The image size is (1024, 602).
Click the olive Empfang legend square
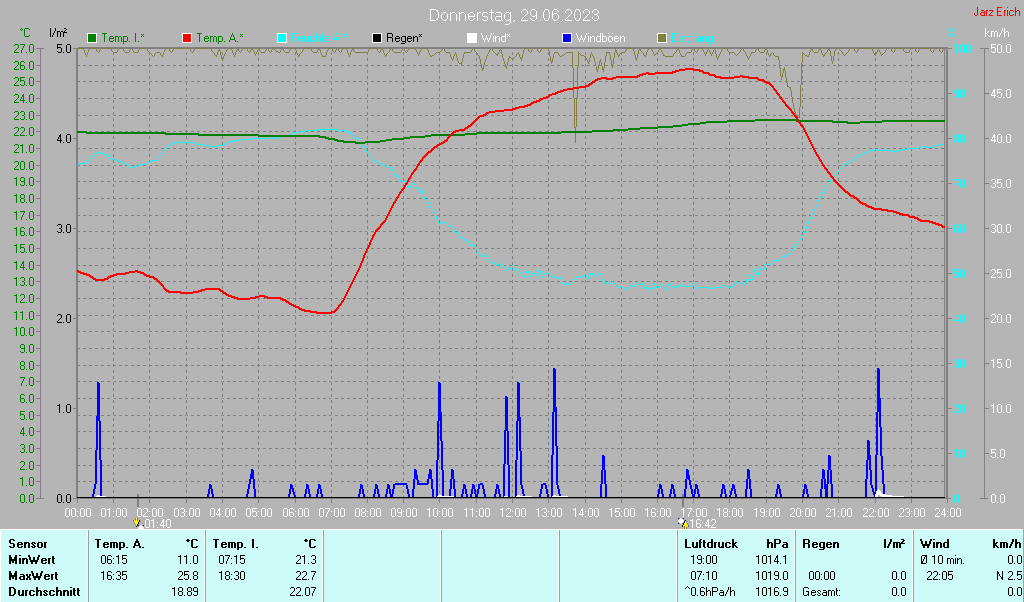(x=662, y=39)
